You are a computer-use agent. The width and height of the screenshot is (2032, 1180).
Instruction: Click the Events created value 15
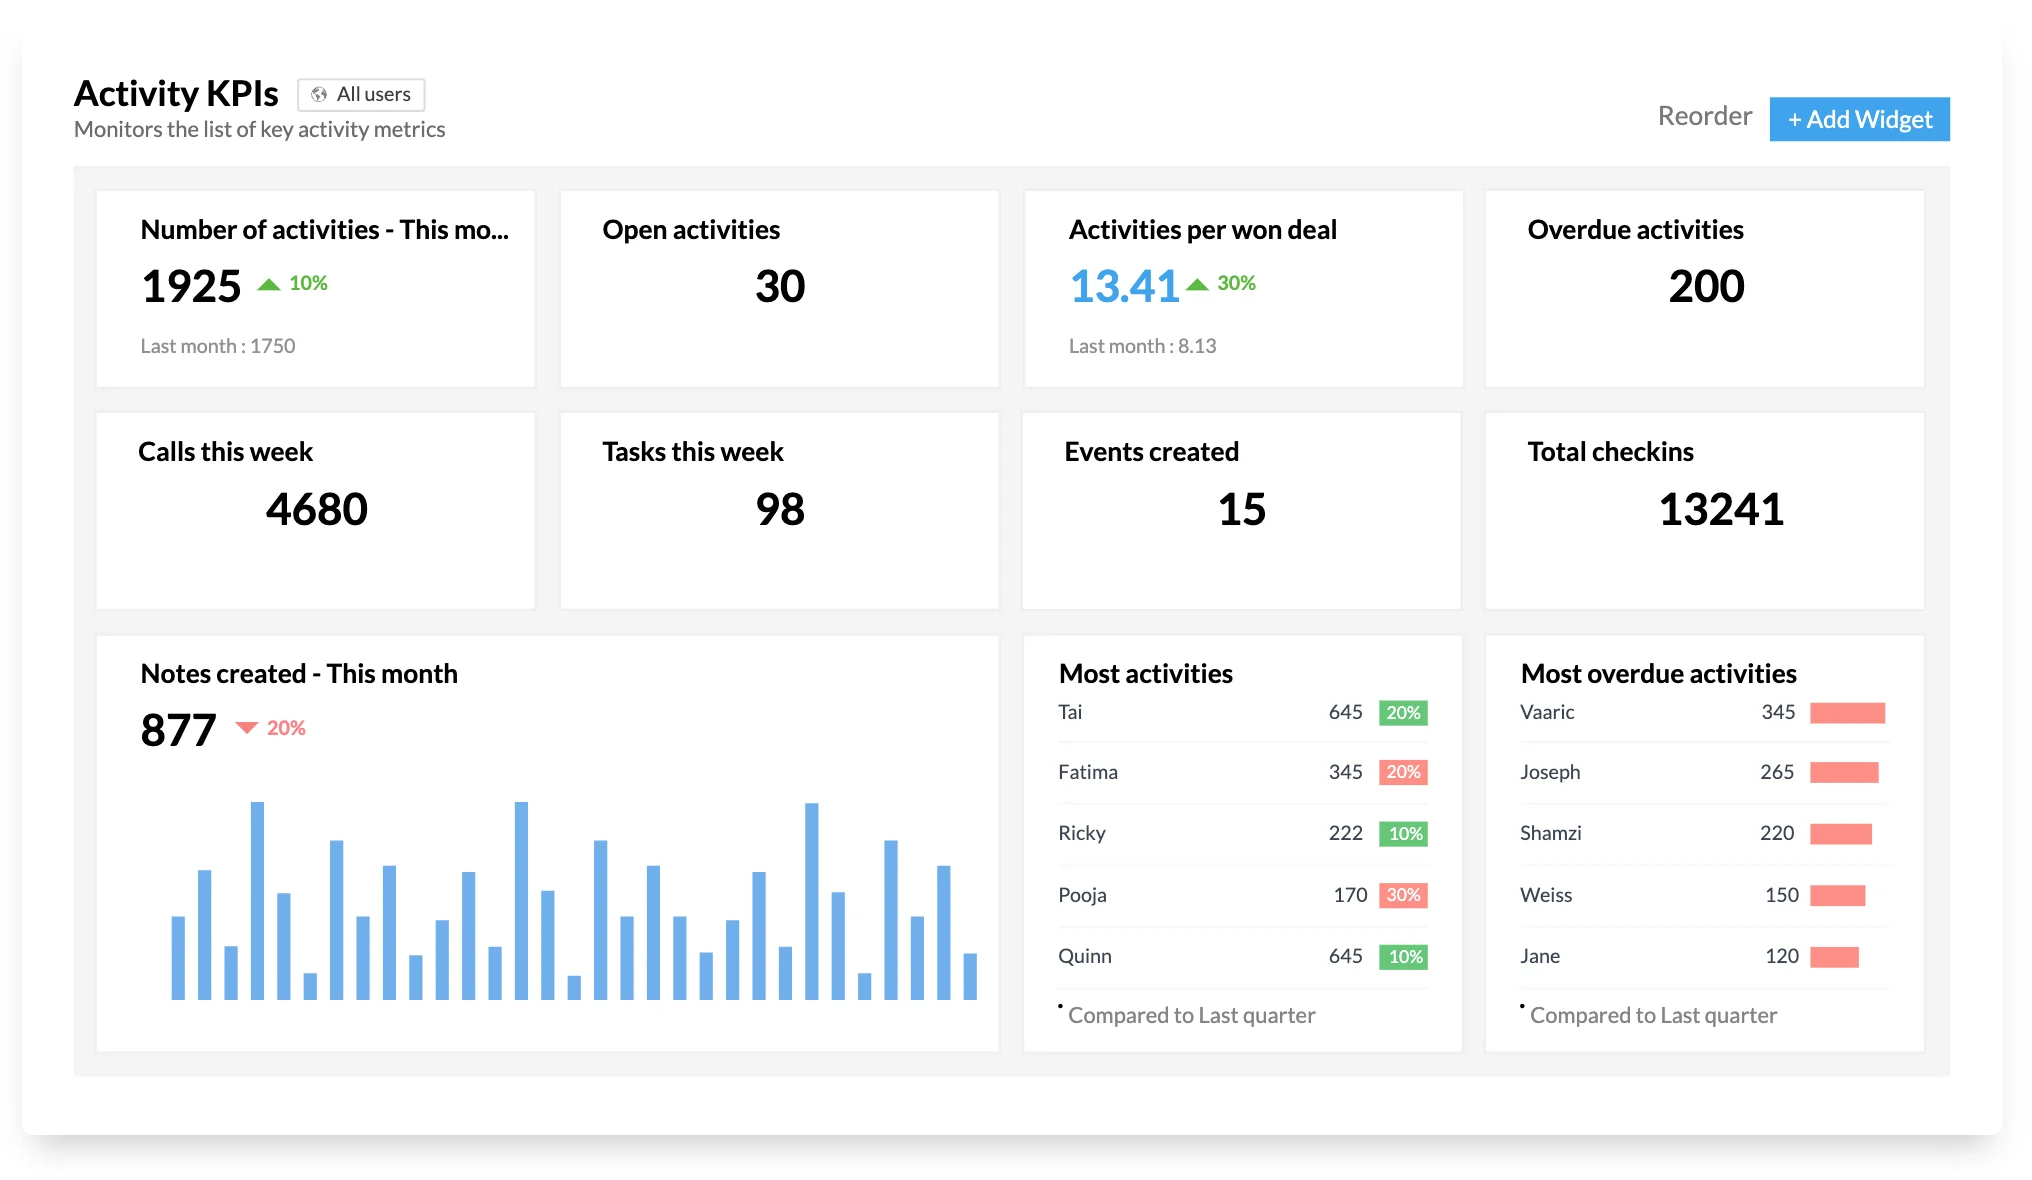coord(1242,509)
